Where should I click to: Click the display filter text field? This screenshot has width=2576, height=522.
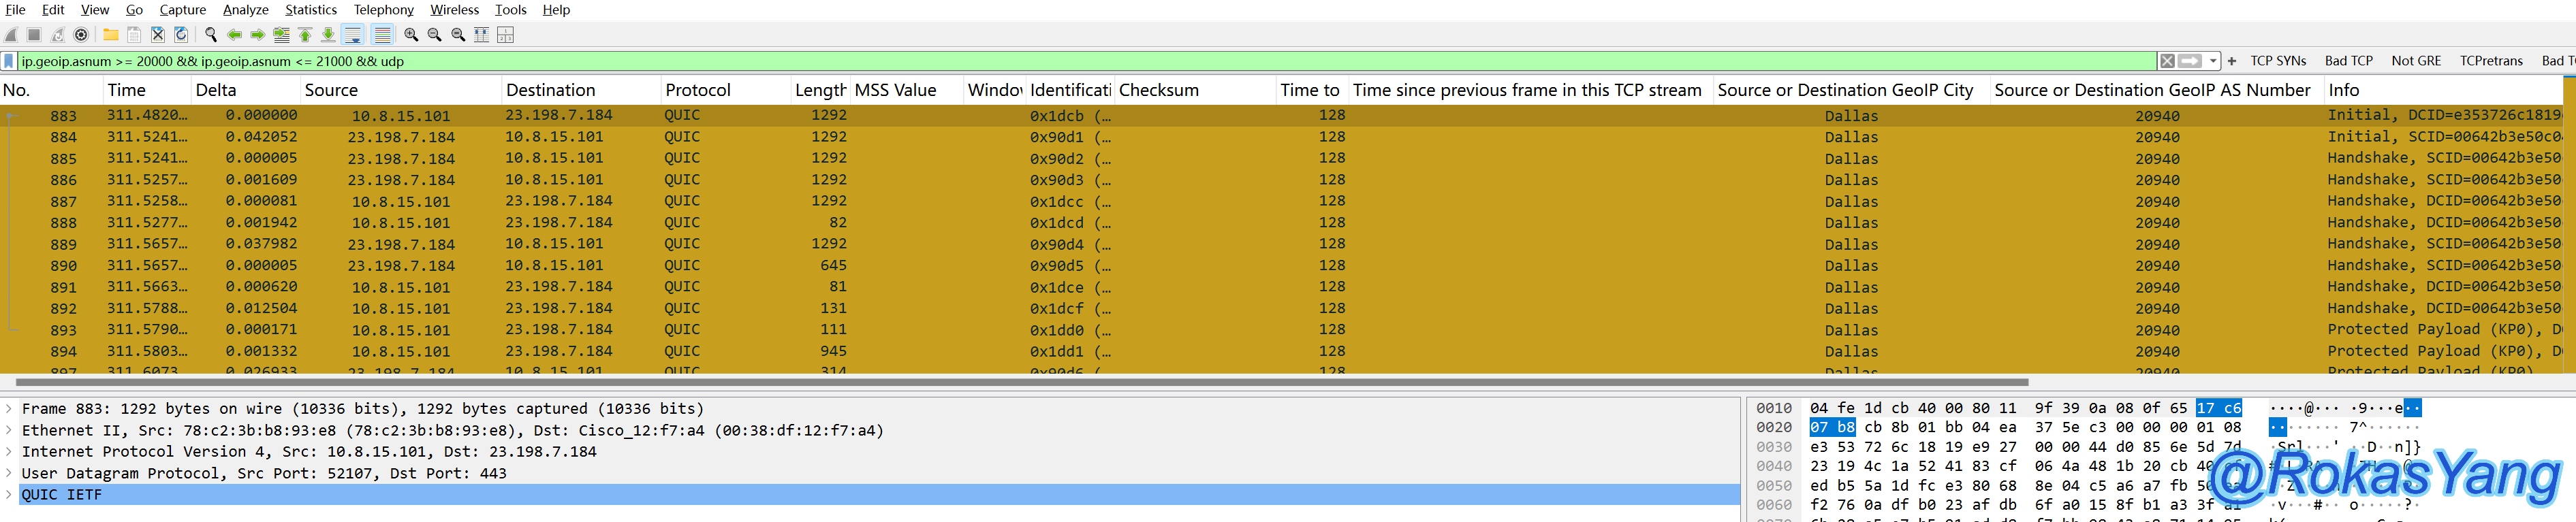coord(1000,61)
